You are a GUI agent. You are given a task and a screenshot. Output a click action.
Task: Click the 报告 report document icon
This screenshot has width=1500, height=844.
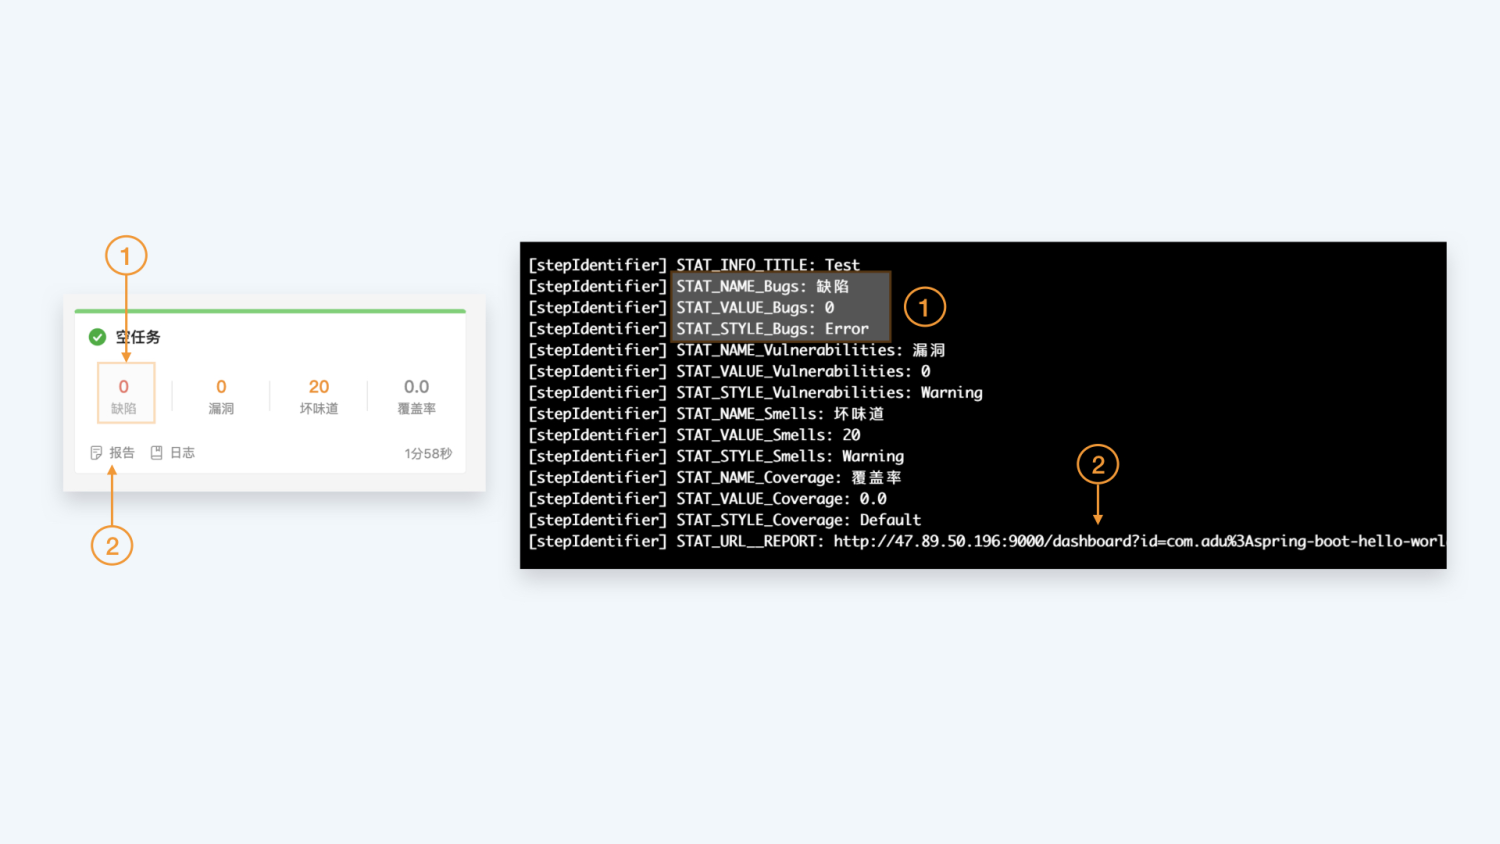[x=96, y=453]
